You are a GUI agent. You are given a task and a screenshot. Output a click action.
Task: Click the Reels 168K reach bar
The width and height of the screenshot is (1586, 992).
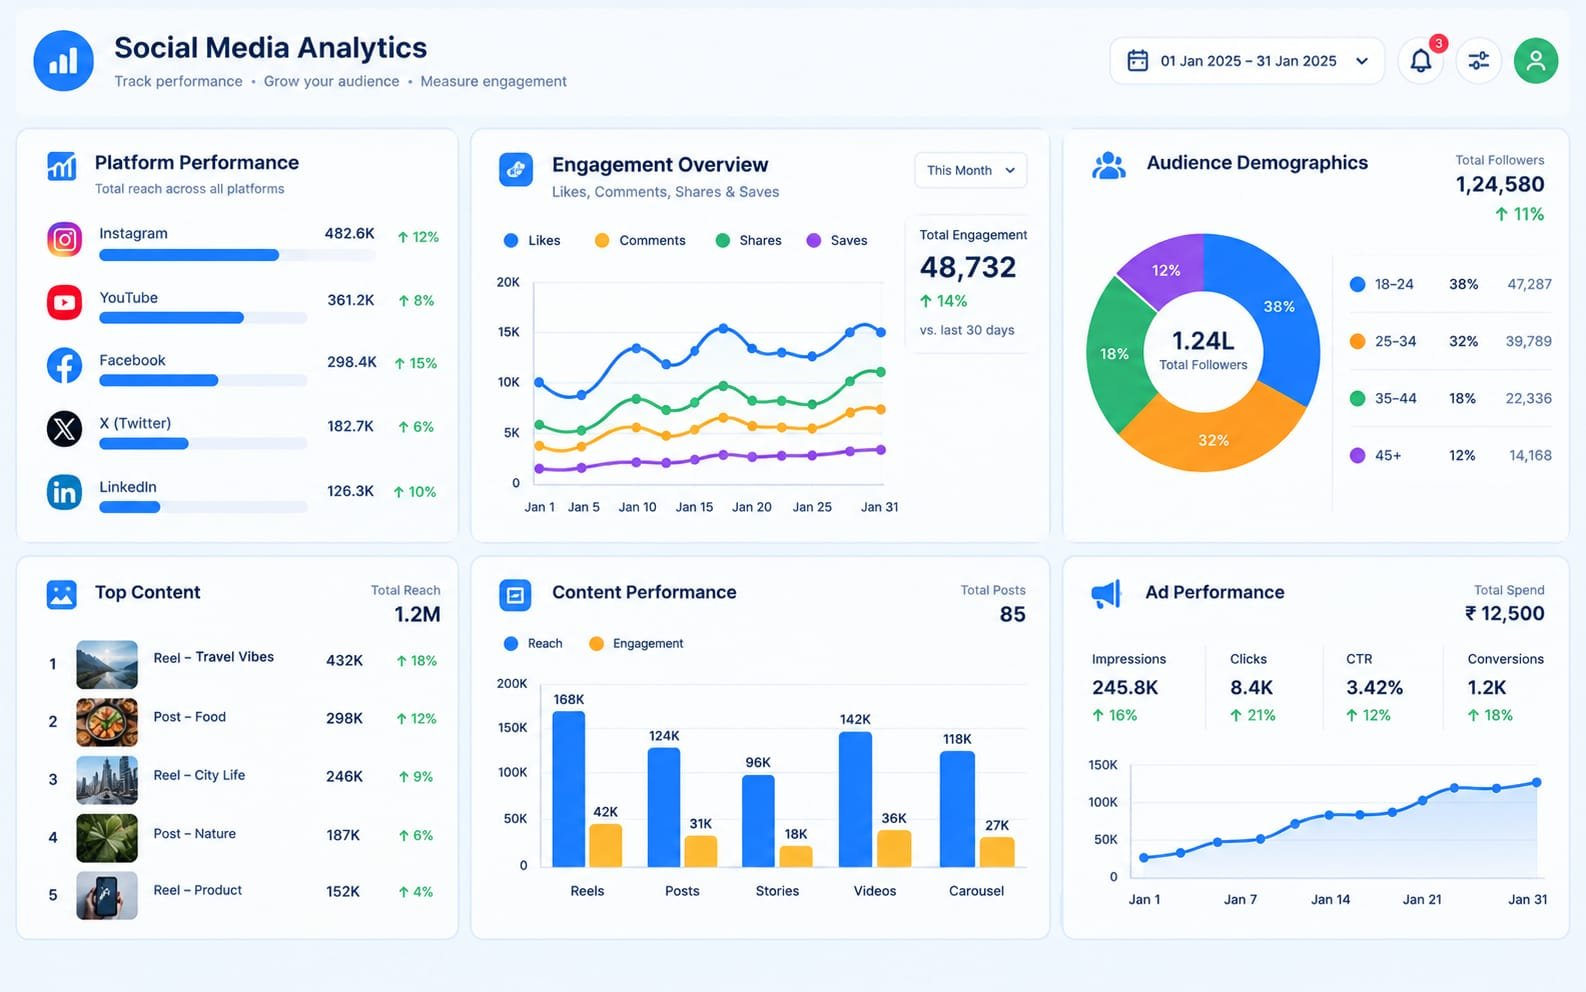[569, 789]
